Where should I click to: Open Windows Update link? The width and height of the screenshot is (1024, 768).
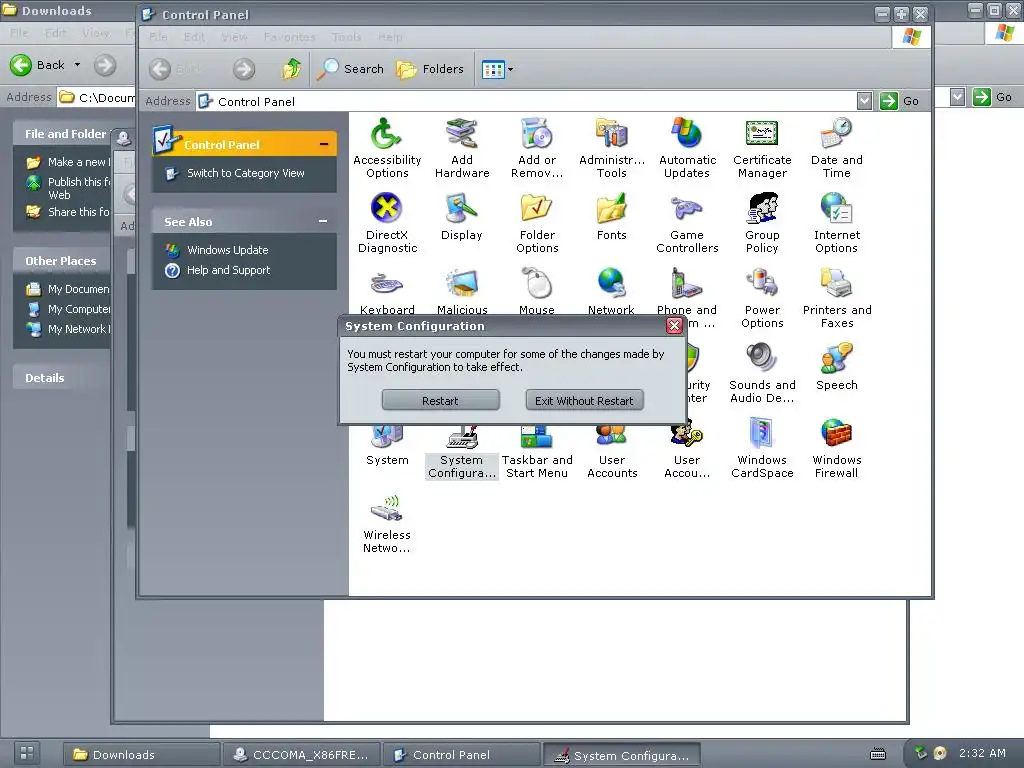tap(227, 250)
